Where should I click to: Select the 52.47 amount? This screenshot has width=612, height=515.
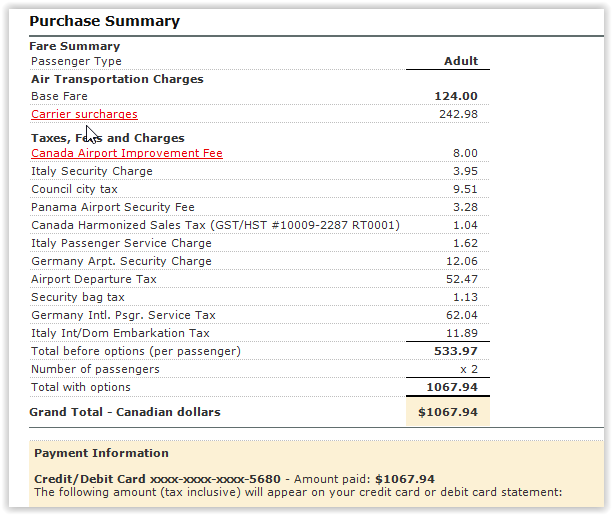tap(462, 279)
